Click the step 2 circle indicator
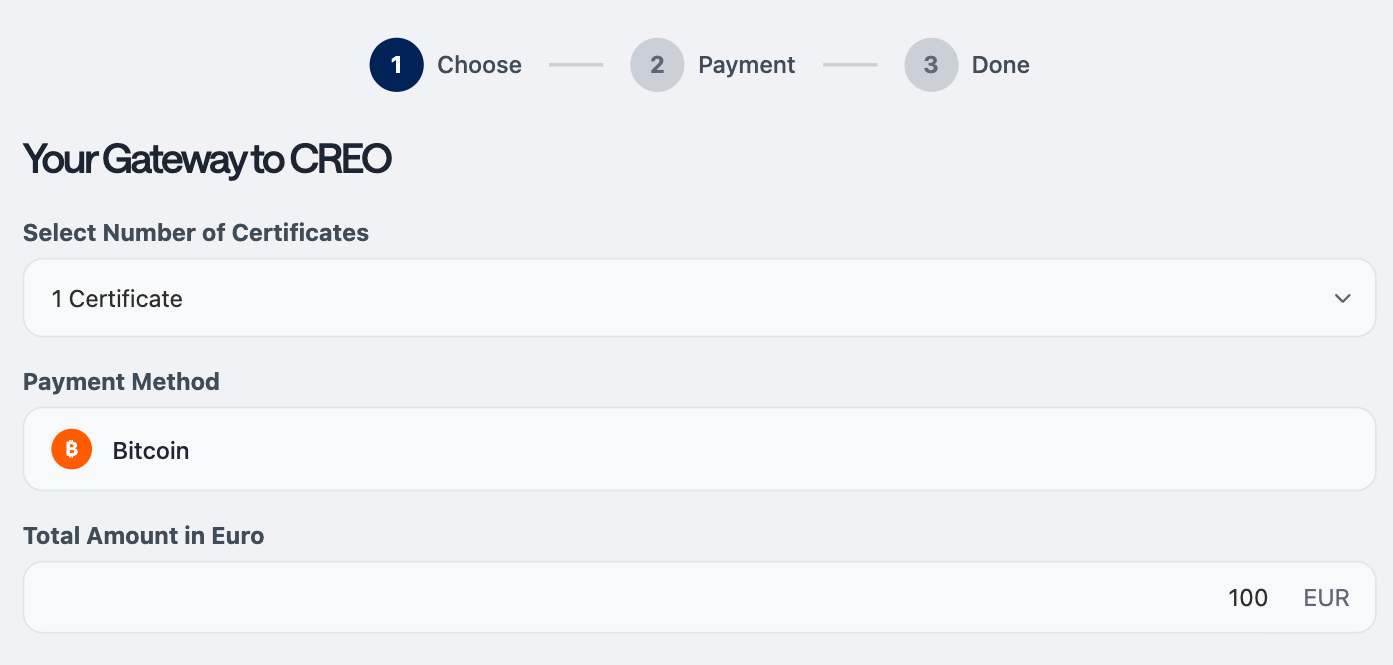The height and width of the screenshot is (665, 1393). (657, 65)
